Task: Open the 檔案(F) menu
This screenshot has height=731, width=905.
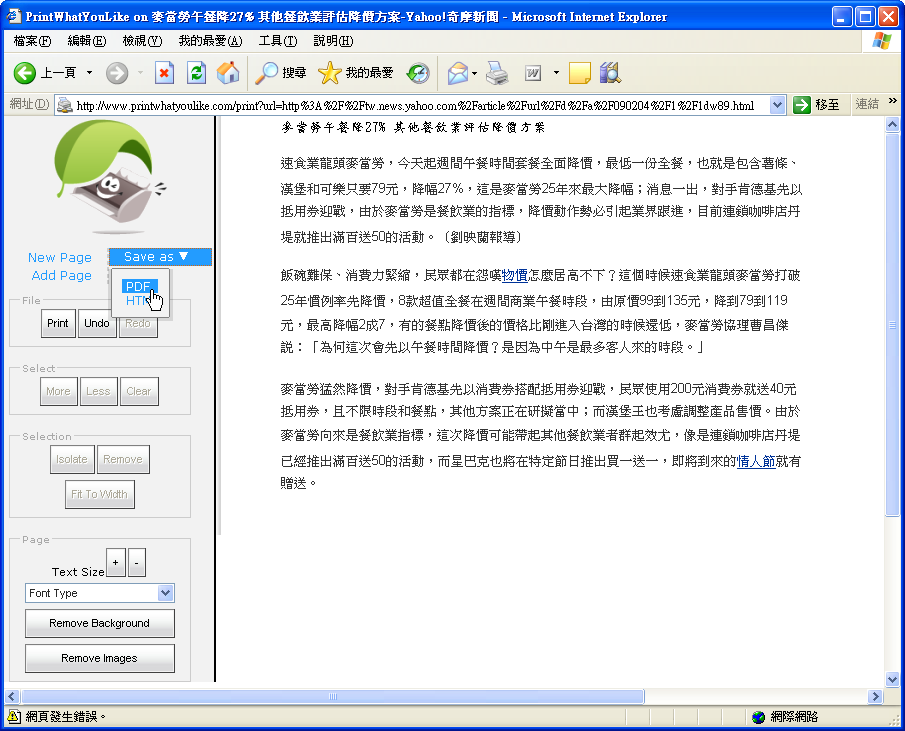Action: (x=32, y=41)
